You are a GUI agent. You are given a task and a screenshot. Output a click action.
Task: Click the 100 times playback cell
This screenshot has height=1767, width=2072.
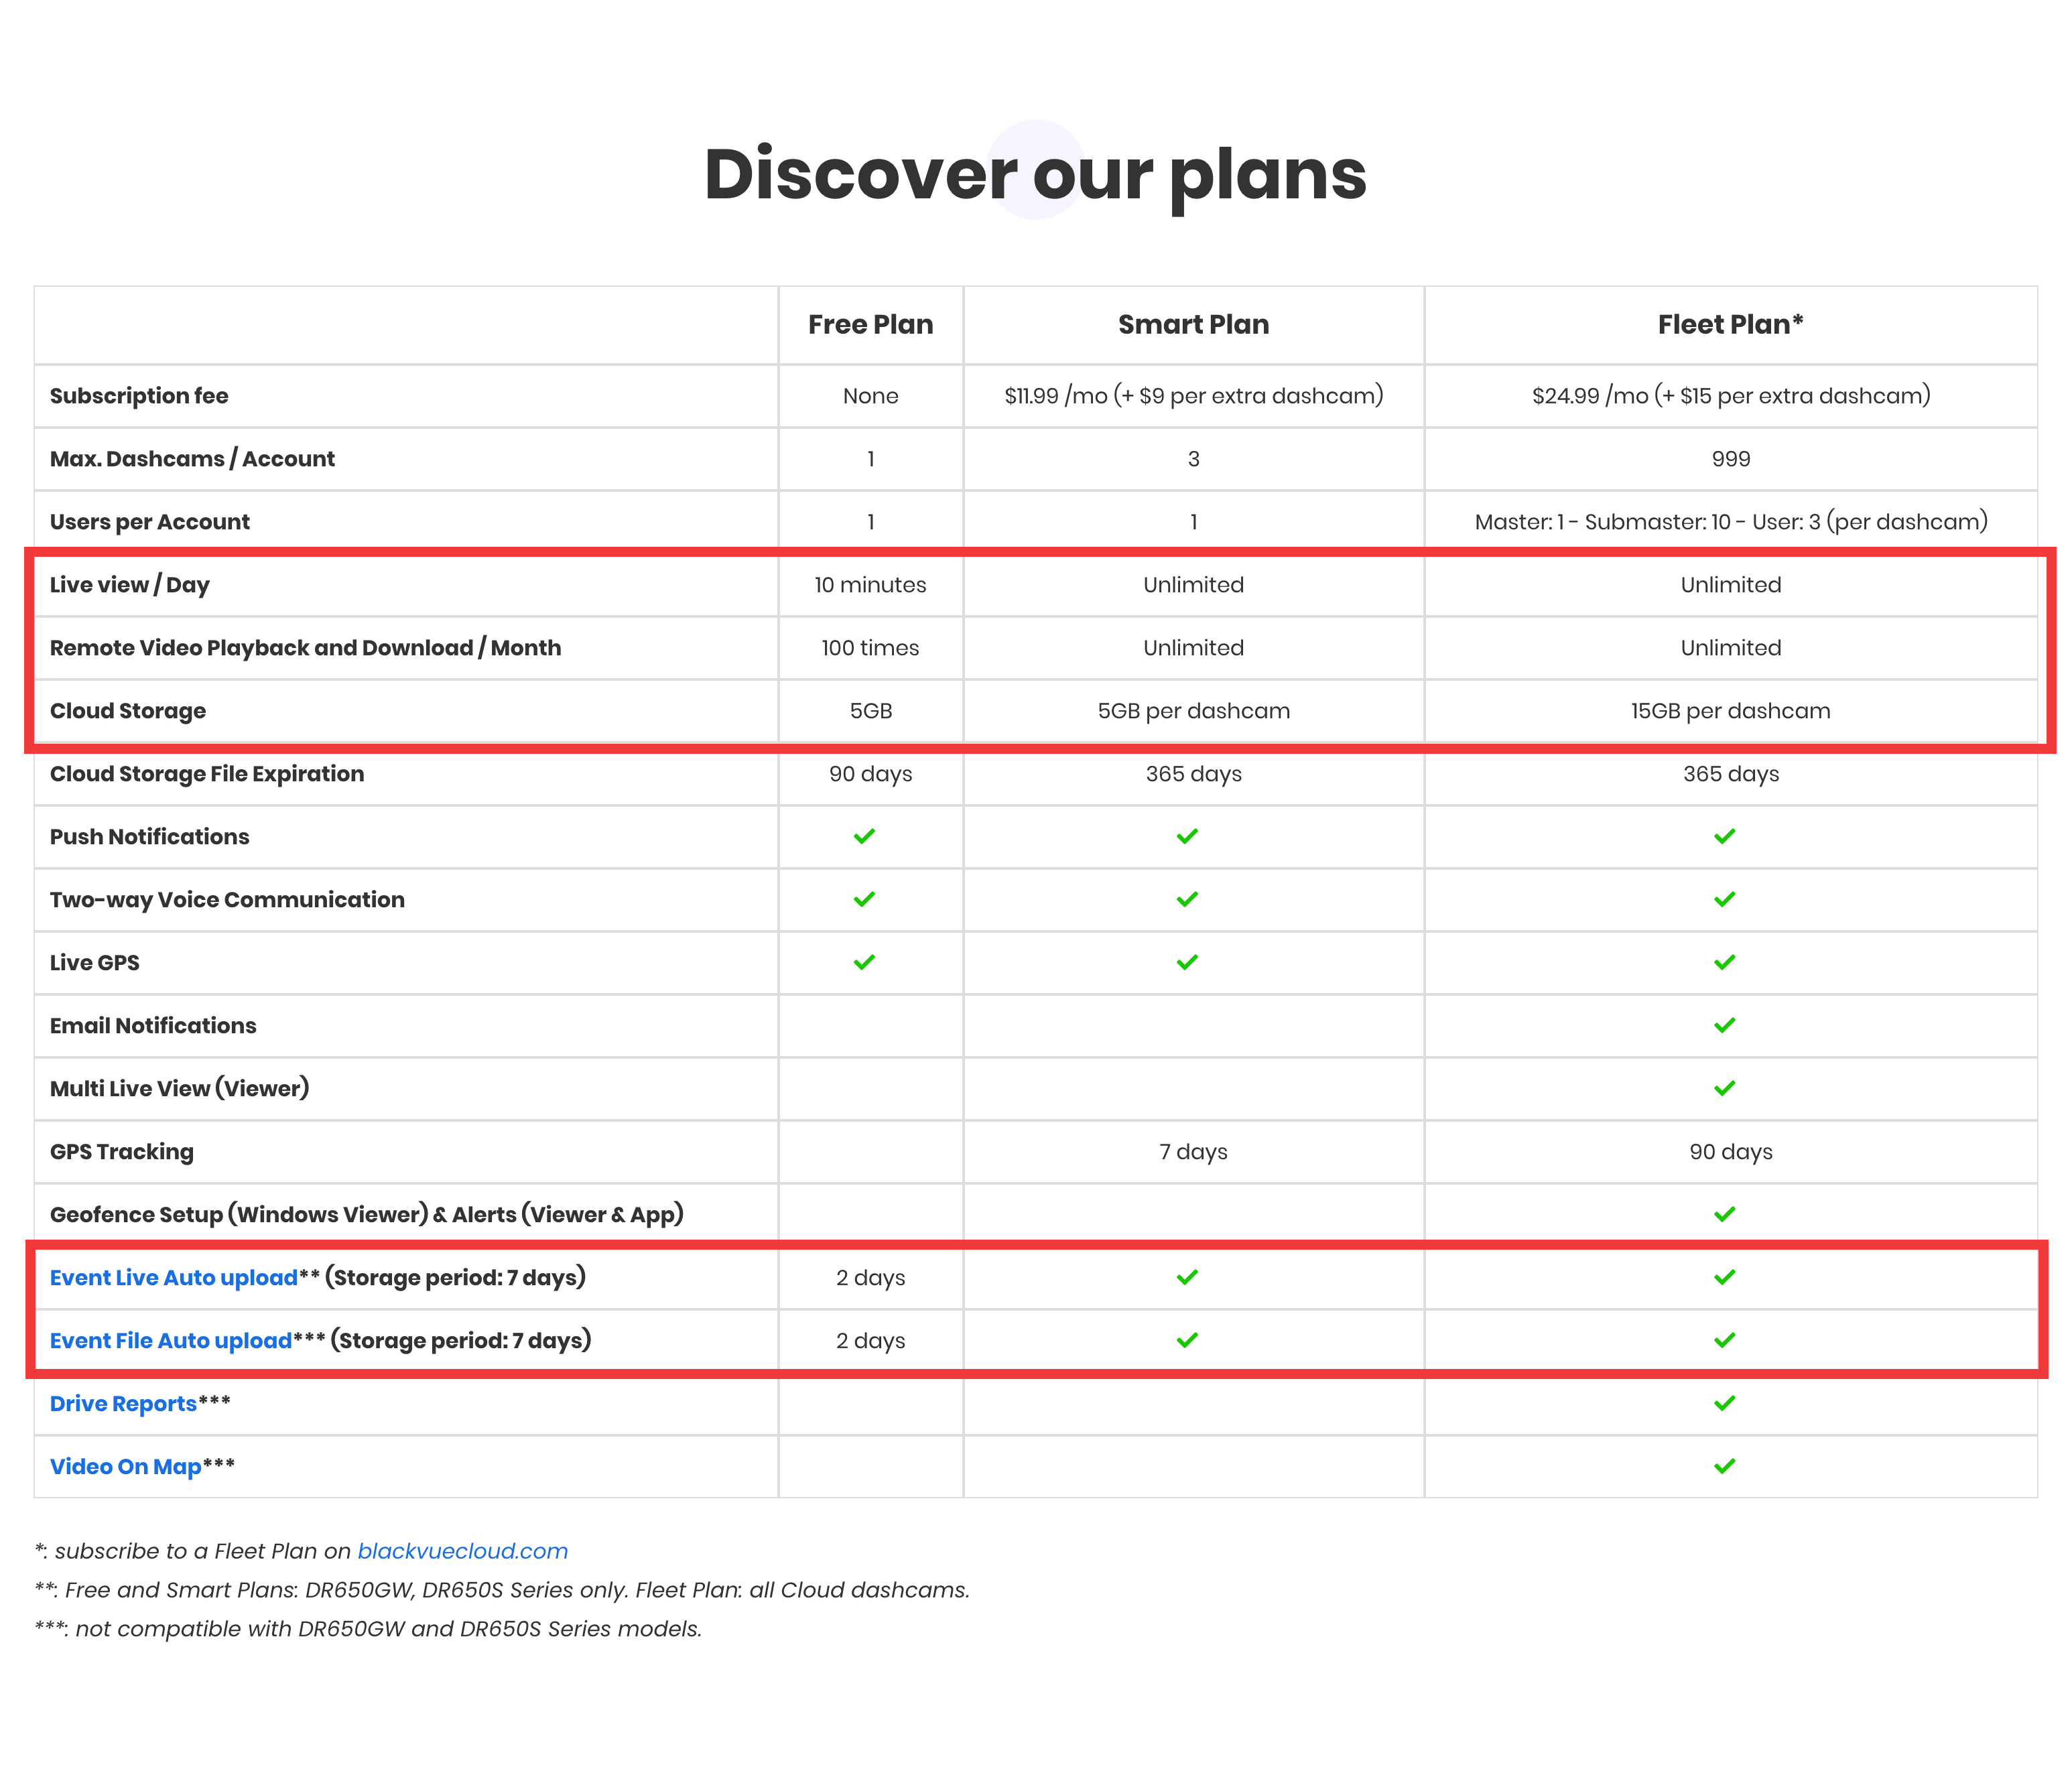coord(870,648)
